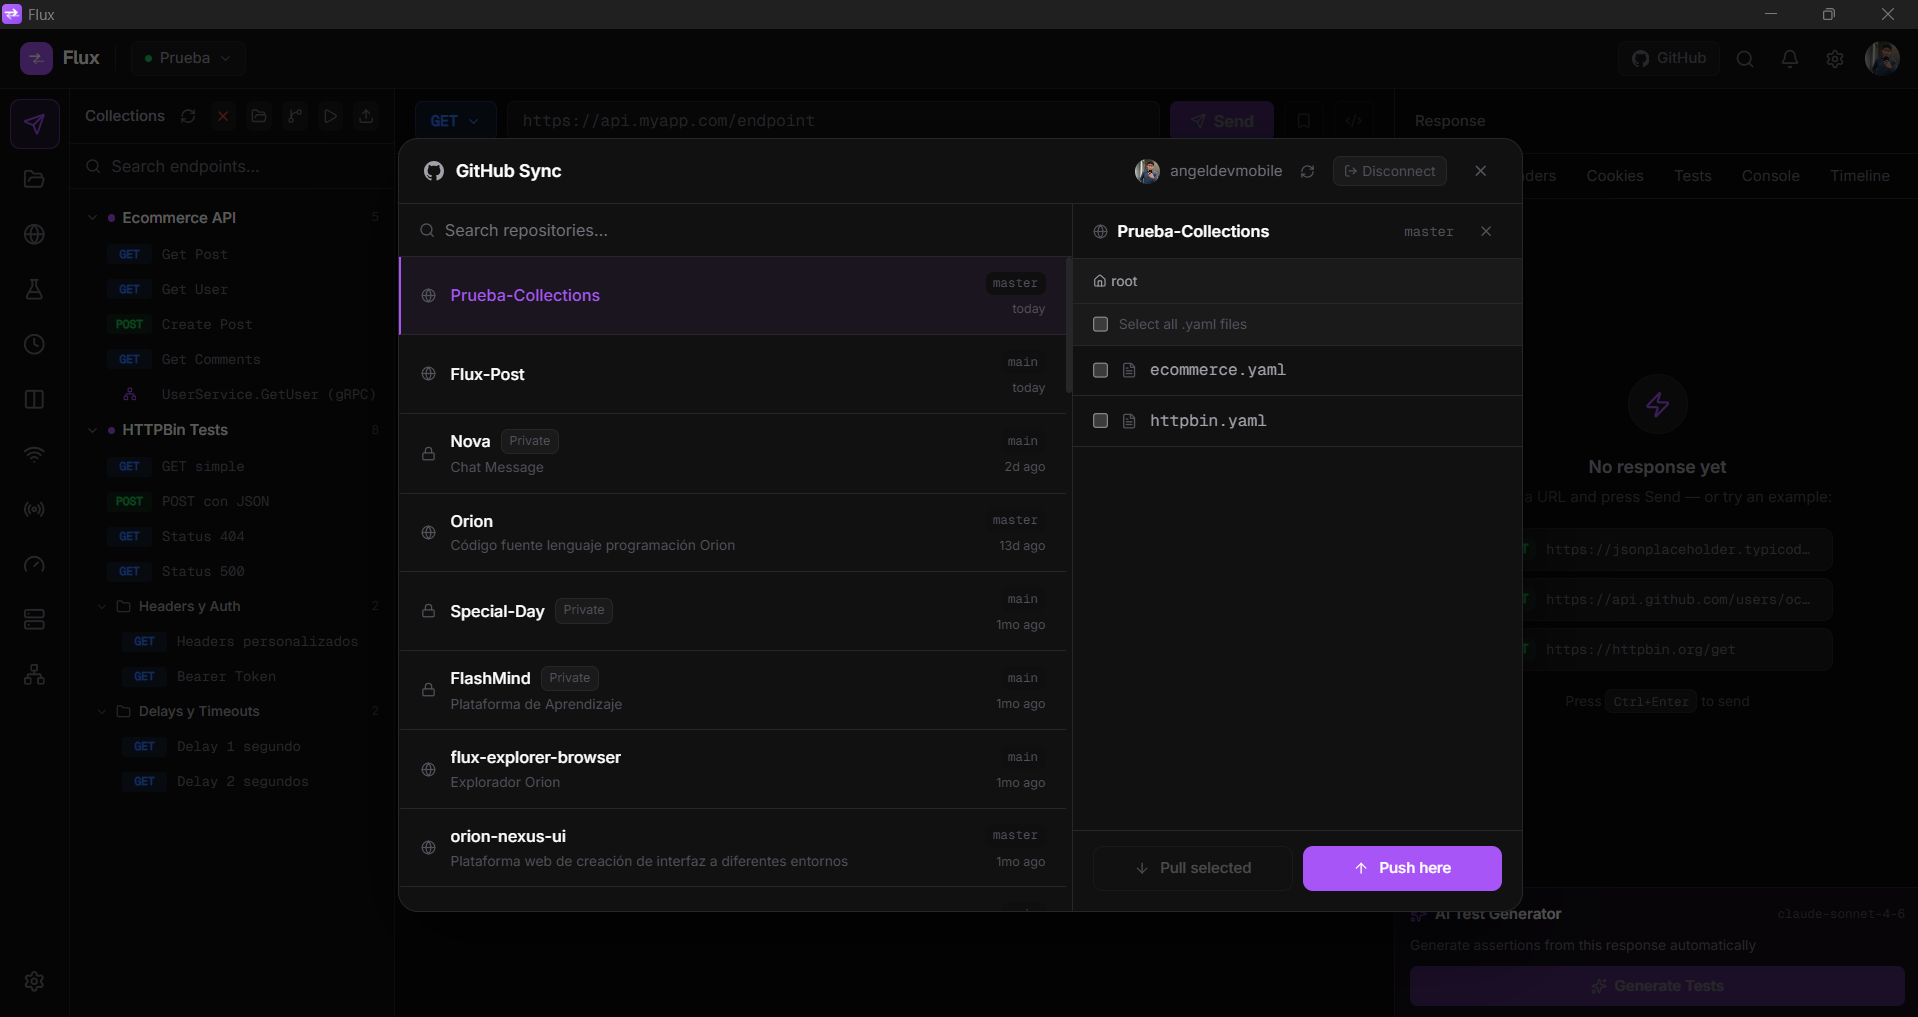
Task: Click the Generate Tests button
Action: coord(1657,986)
